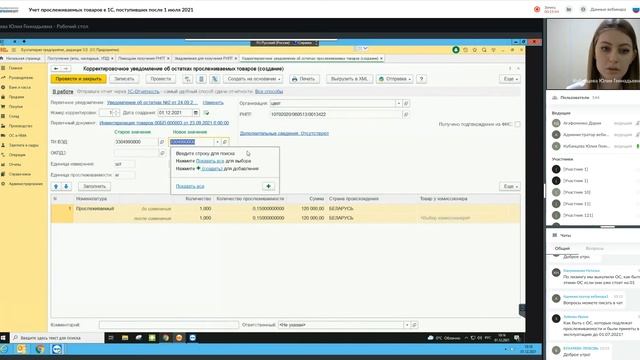640x360 pixels.
Task: Open the top Ещё menu in document toolbar
Action: 510,79
